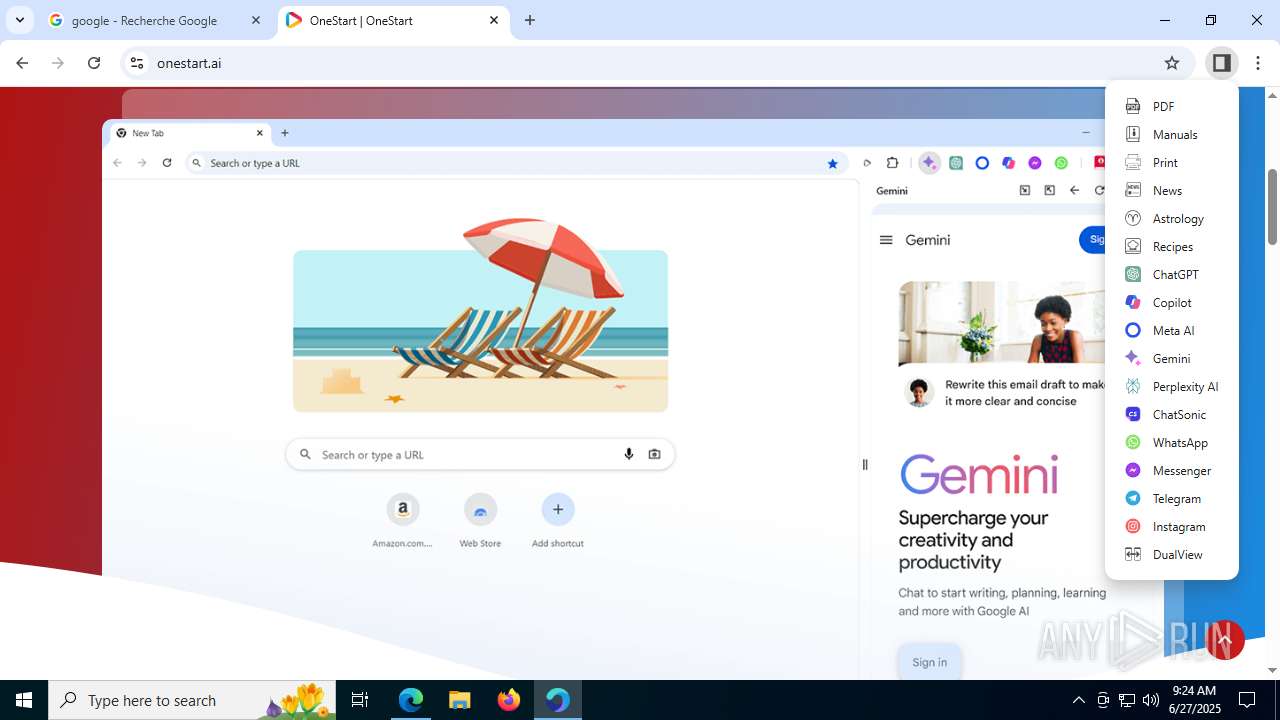This screenshot has width=1280, height=720.
Task: Close the google - Recherche Google tab
Action: coord(257,20)
